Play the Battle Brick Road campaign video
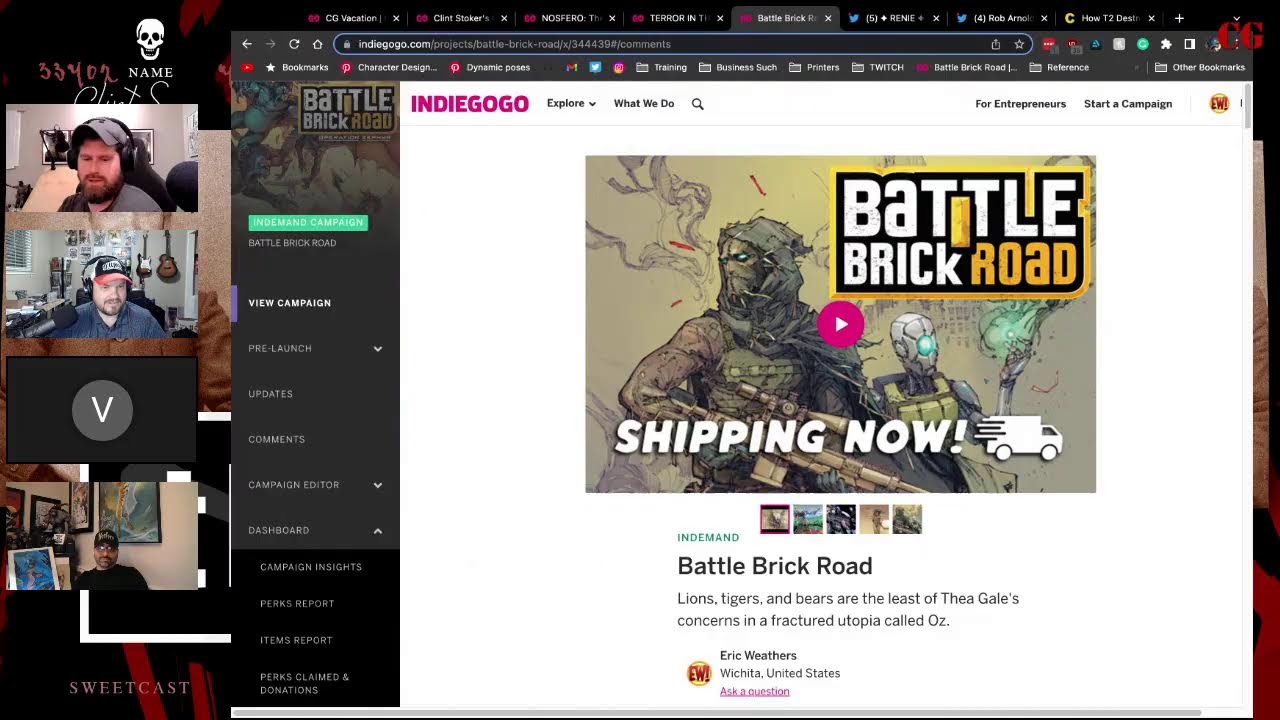 click(x=840, y=324)
